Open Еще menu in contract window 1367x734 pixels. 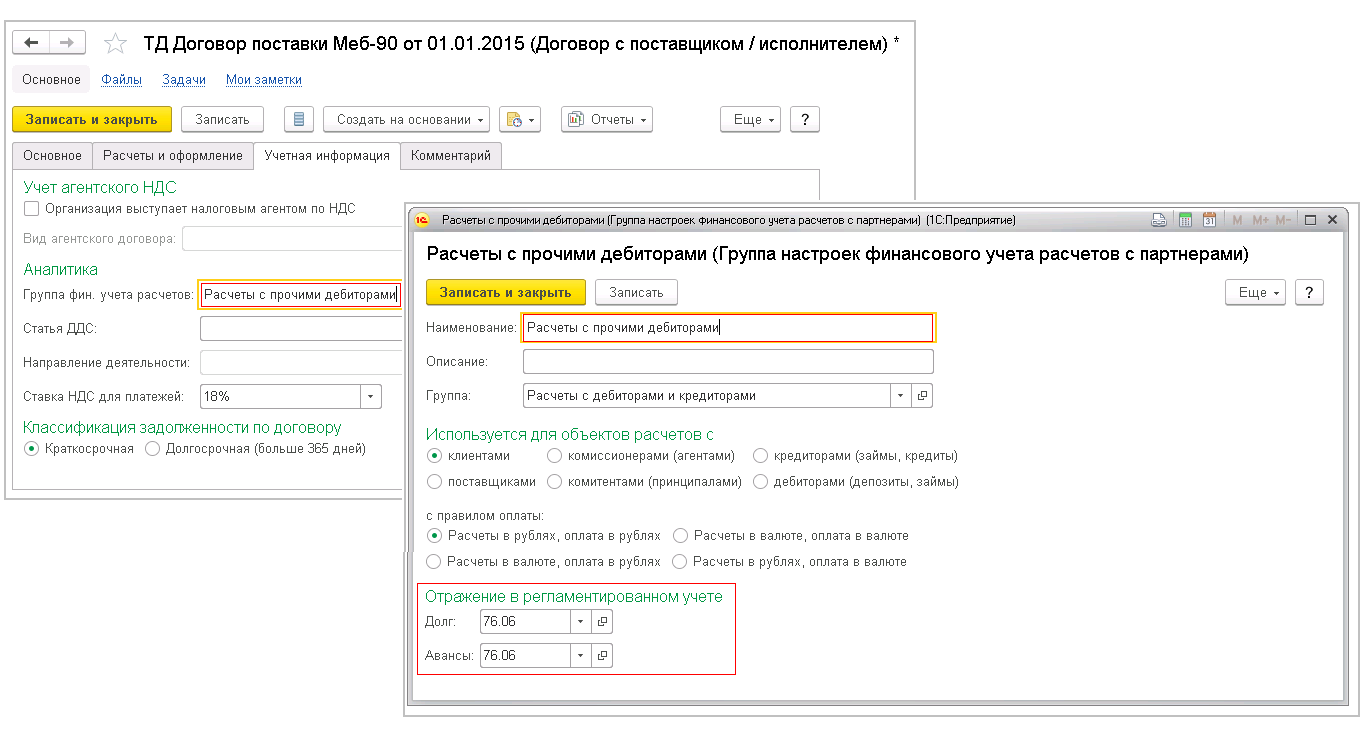pos(751,119)
